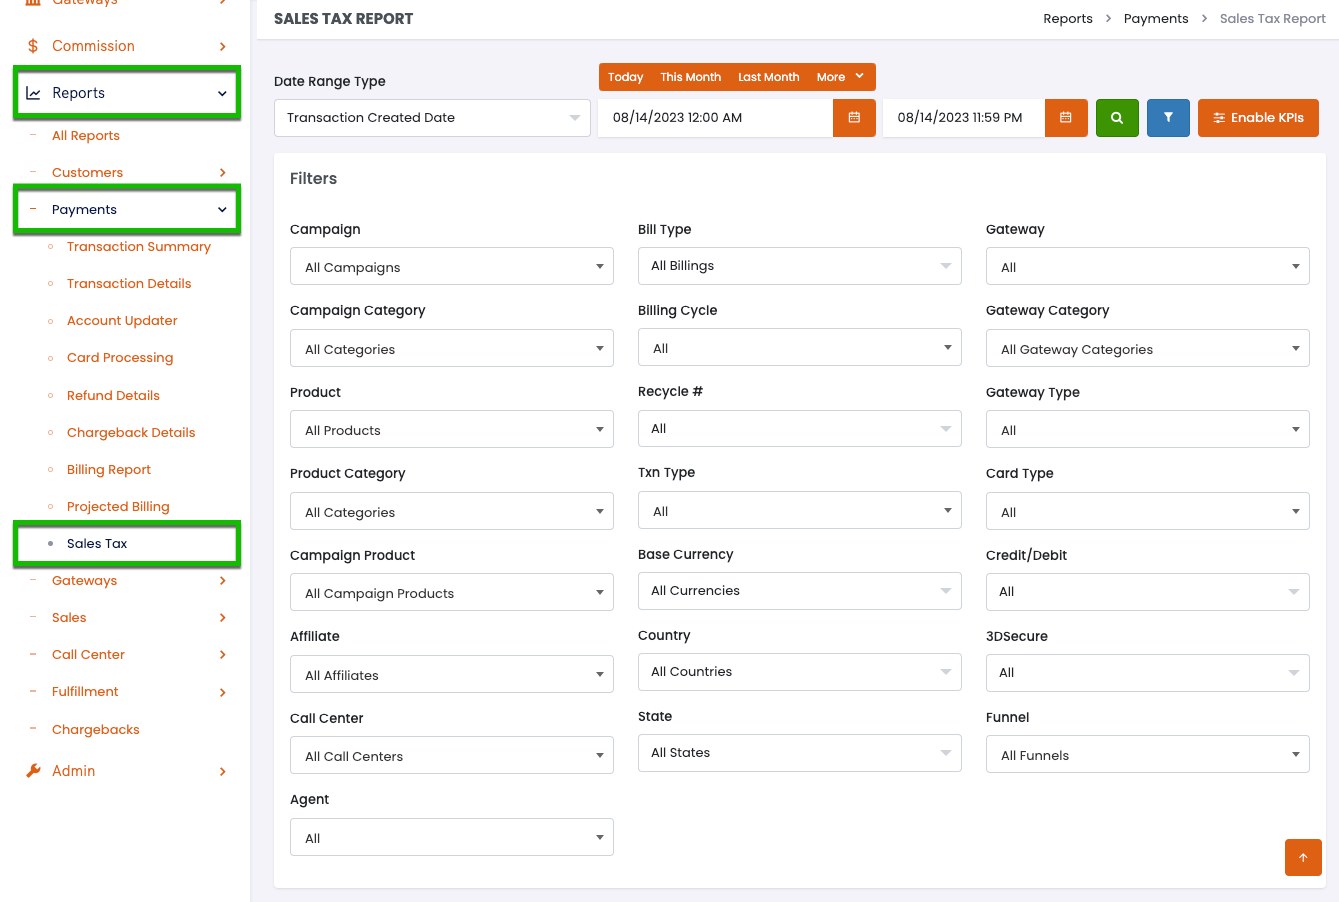
Task: Click the orange scroll-to-top arrow button
Action: coord(1303,857)
